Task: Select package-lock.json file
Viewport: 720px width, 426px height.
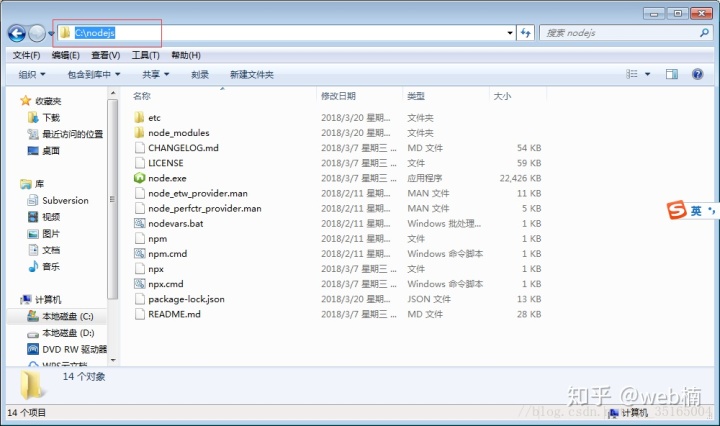Action: (x=186, y=299)
